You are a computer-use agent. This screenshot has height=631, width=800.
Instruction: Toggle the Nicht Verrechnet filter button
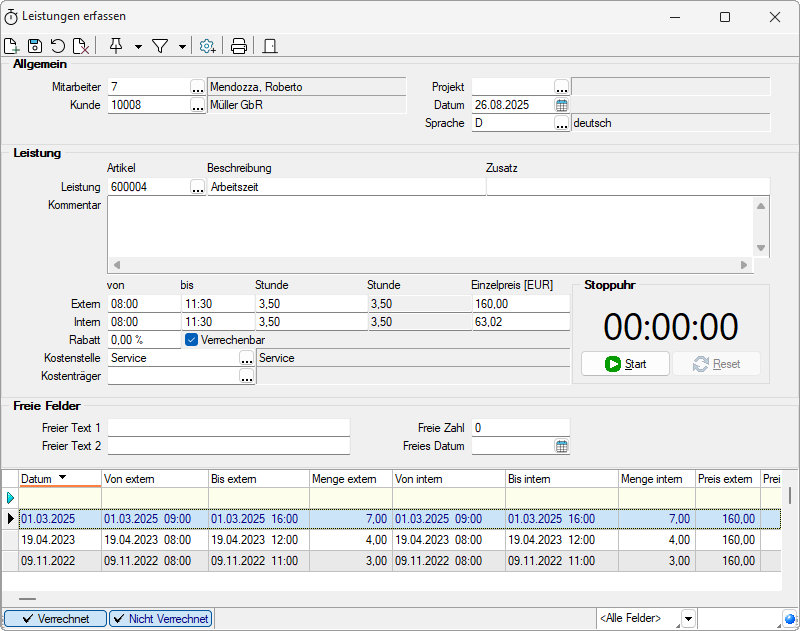point(160,619)
